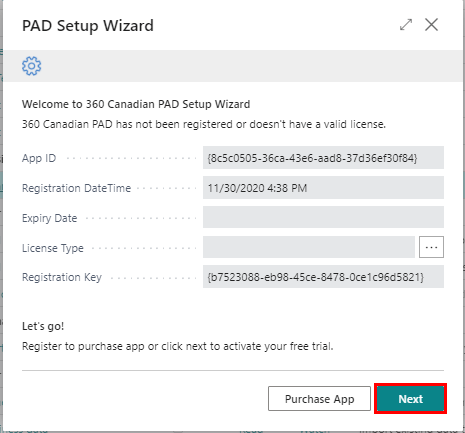465x433 pixels.
Task: Click the empty Expiry Date field
Action: pos(323,217)
